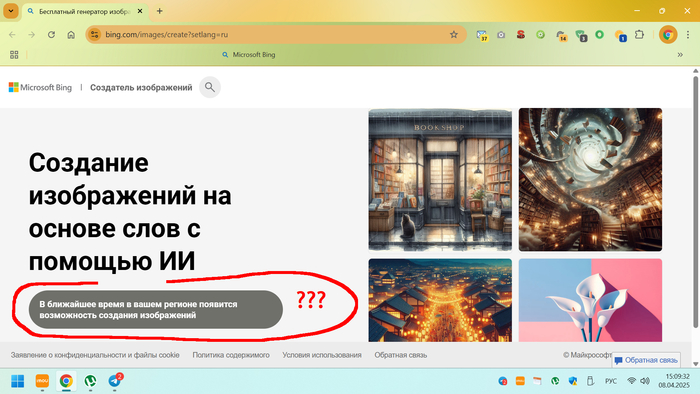
Task: Open Условия использования link
Action: click(x=322, y=355)
